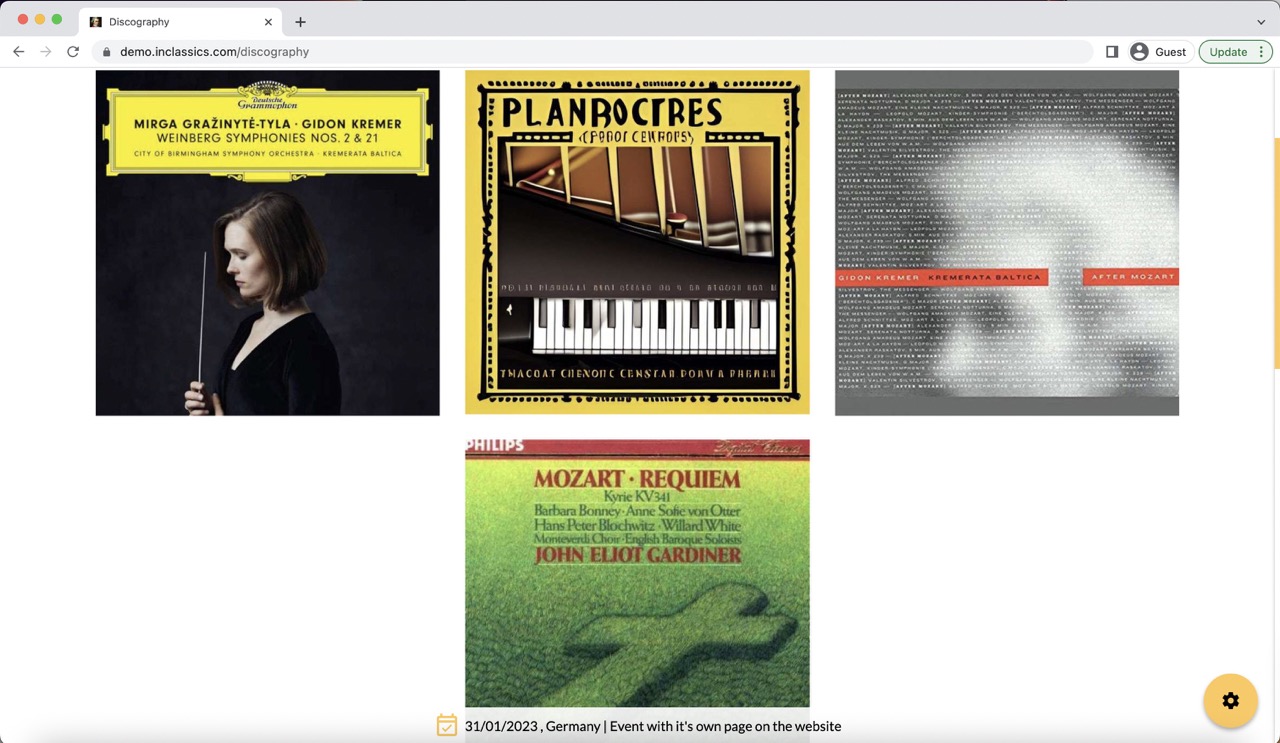
Task: Click the lock icon in address bar
Action: coord(106,52)
